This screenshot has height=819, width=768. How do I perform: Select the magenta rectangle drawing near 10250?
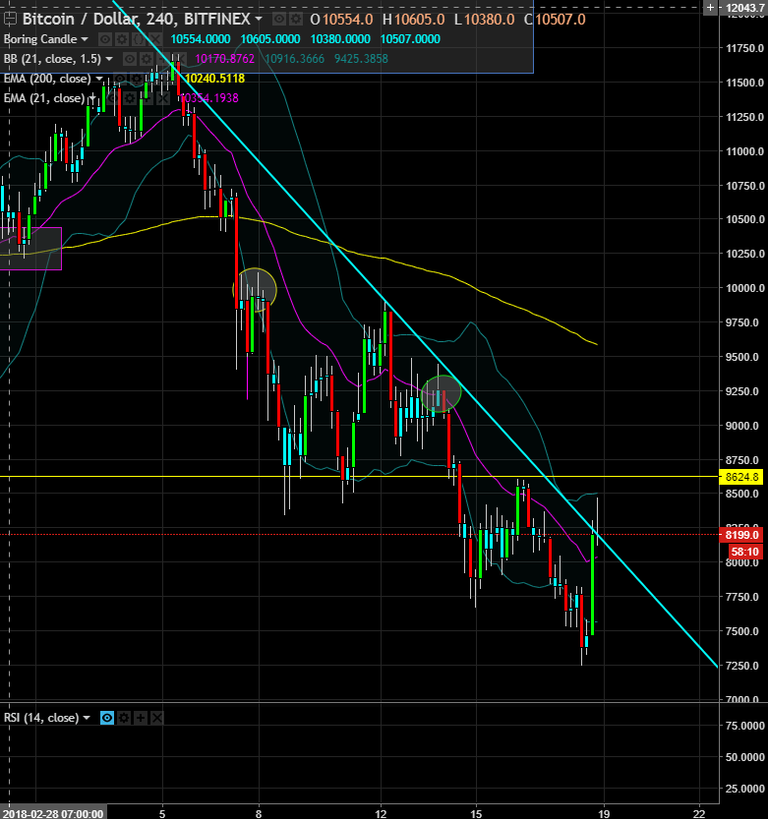[31, 249]
